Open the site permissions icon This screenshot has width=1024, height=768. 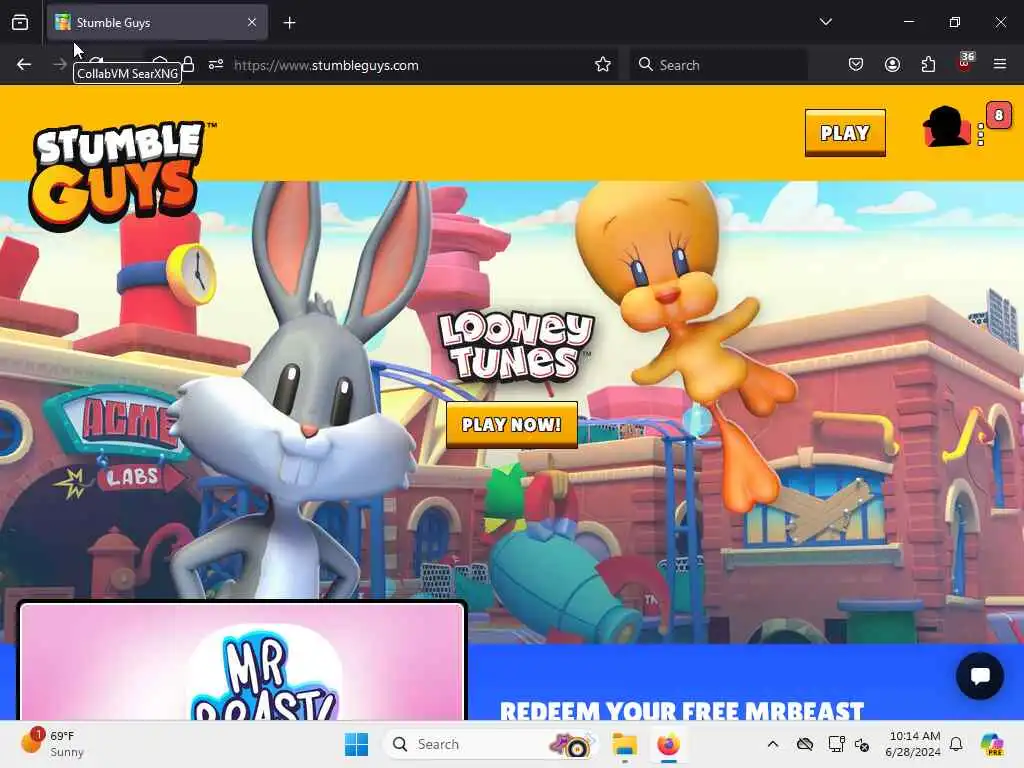click(x=216, y=64)
